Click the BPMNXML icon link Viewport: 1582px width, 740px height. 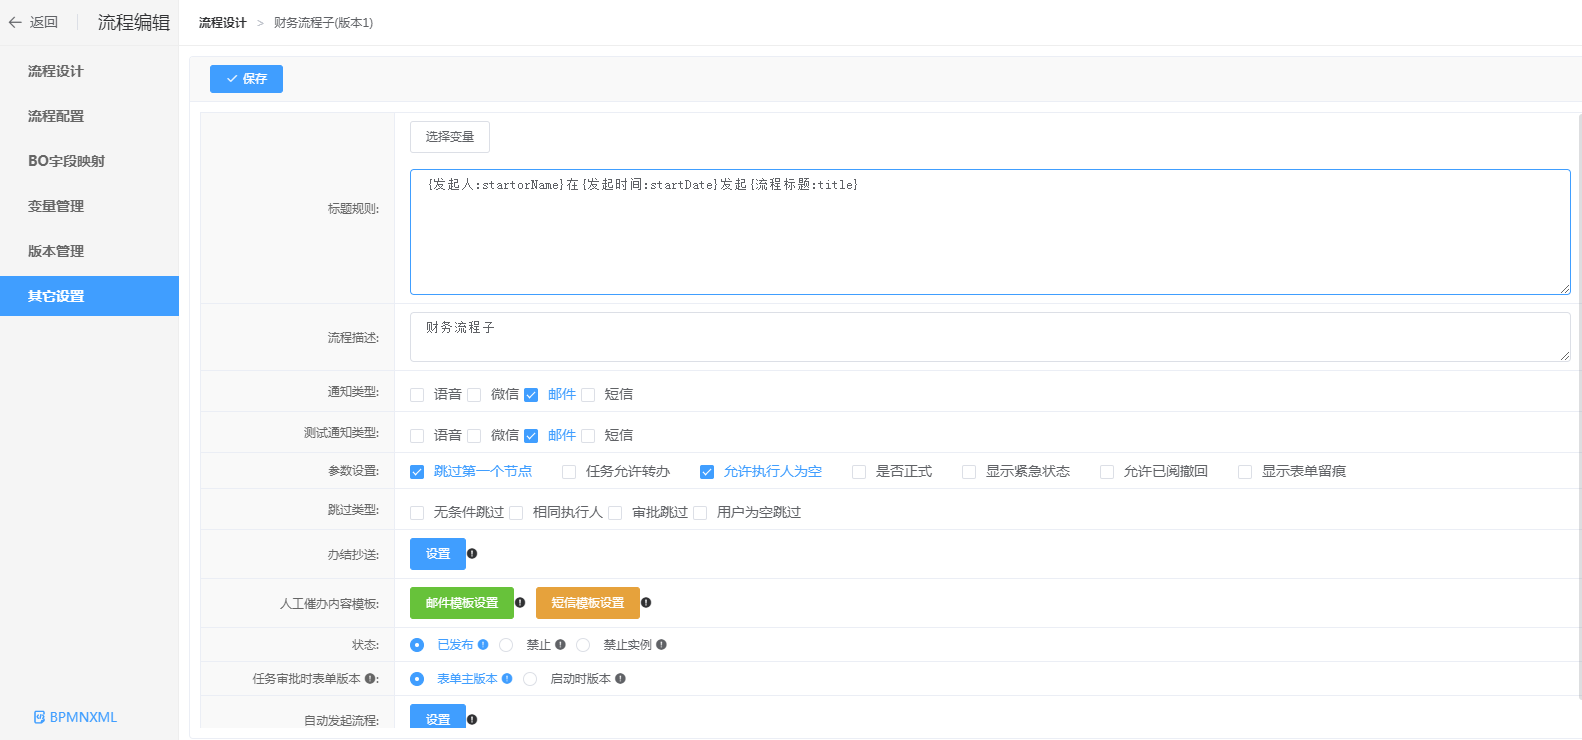(40, 717)
